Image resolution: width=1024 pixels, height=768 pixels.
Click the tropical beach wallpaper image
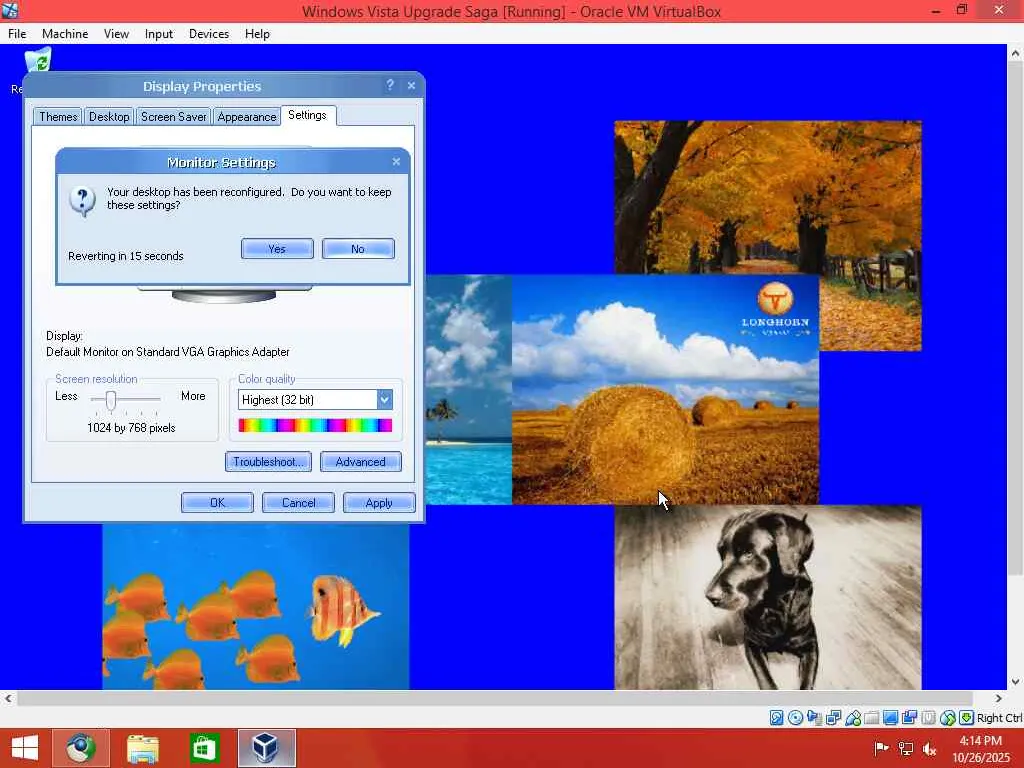[x=468, y=389]
